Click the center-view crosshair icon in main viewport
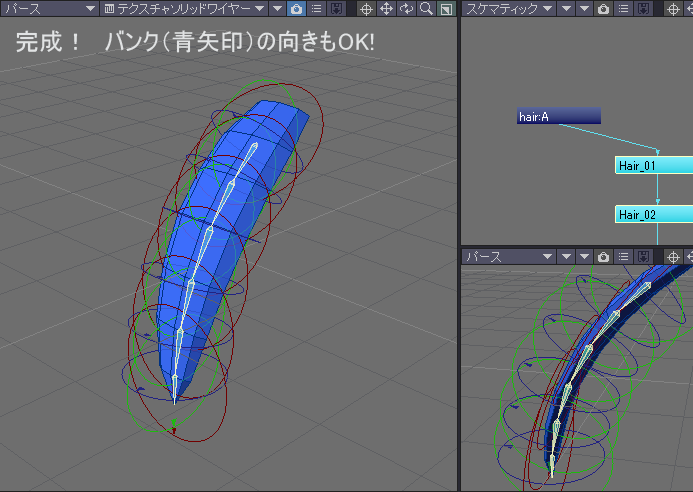 point(366,8)
